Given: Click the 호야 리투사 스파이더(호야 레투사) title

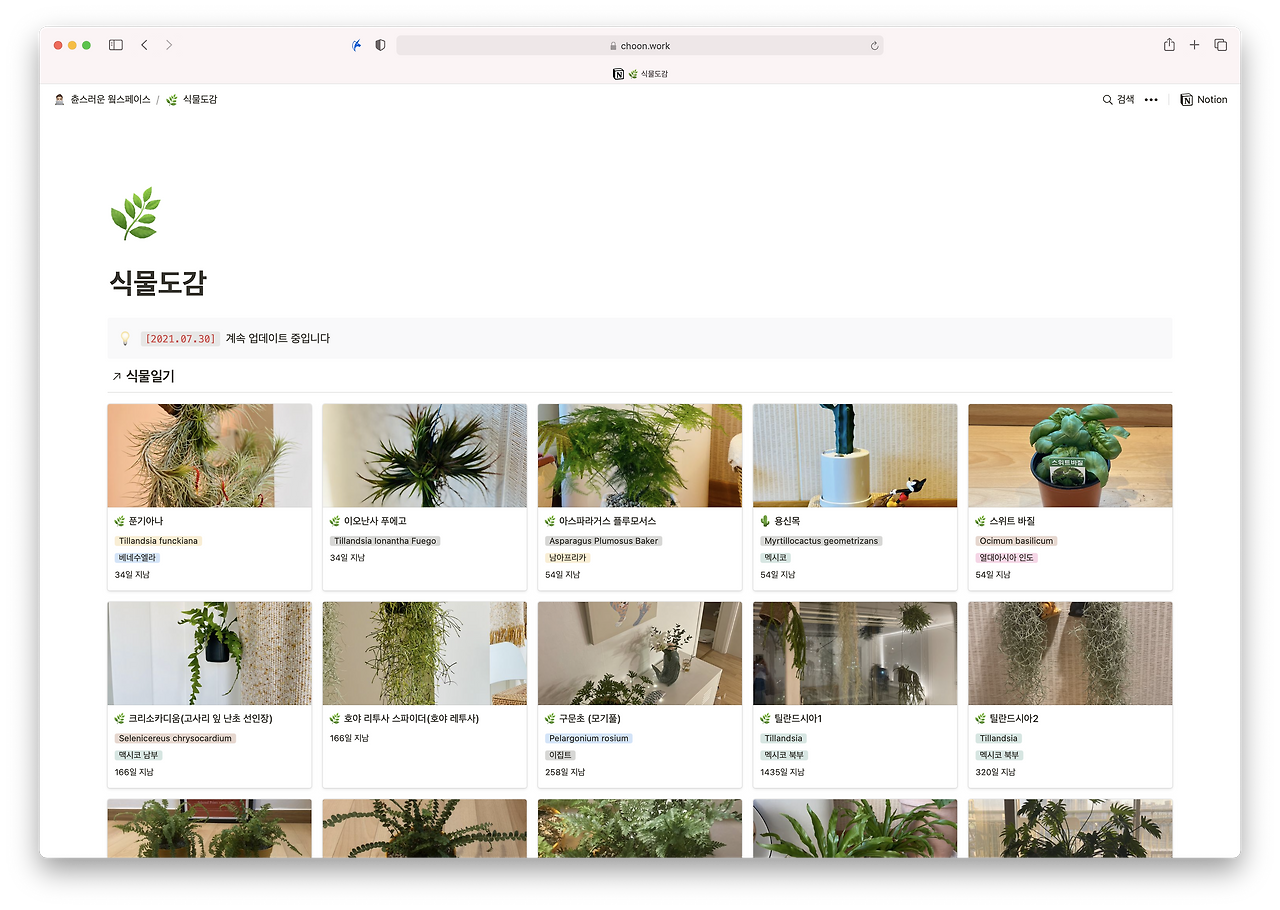Looking at the screenshot, I should (411, 719).
